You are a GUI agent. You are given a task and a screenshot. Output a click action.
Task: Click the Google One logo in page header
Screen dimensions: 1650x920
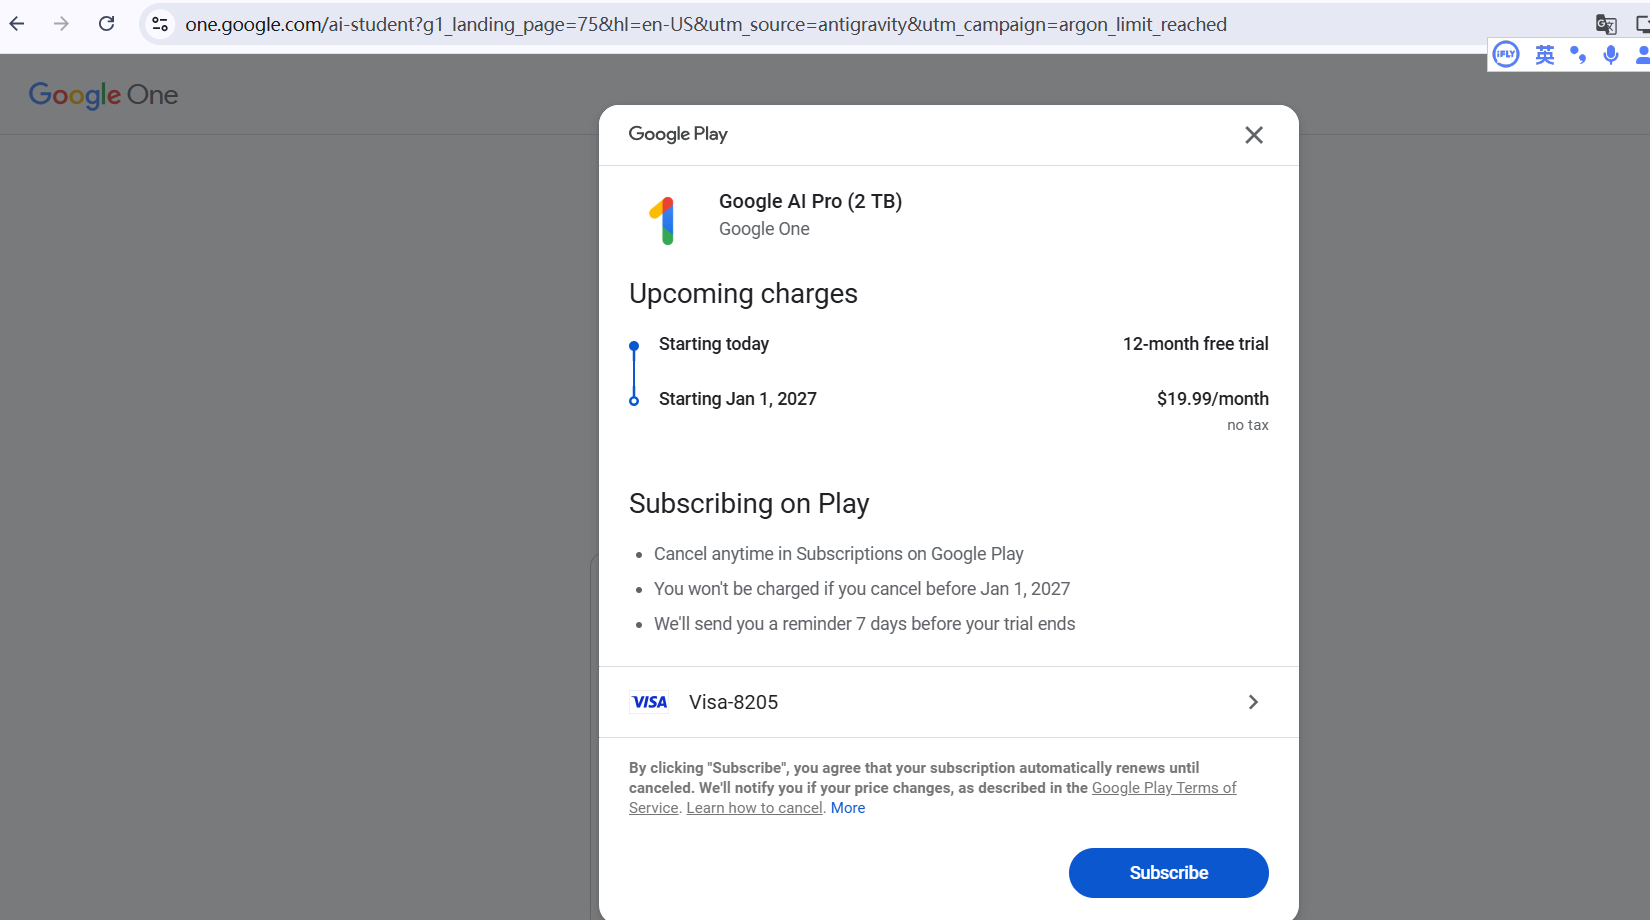tap(103, 95)
